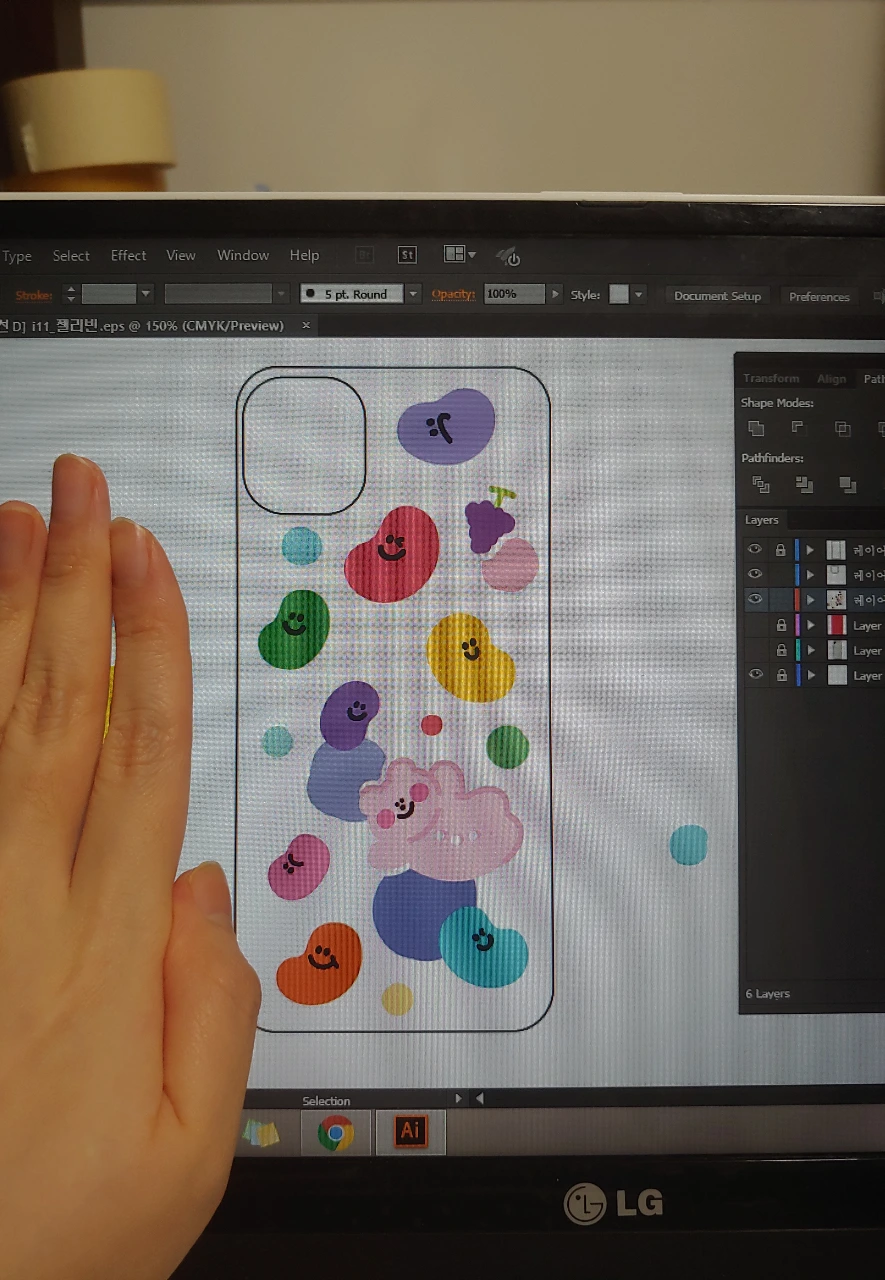Open the Effect menu
The height and width of the screenshot is (1280, 885).
click(x=128, y=256)
